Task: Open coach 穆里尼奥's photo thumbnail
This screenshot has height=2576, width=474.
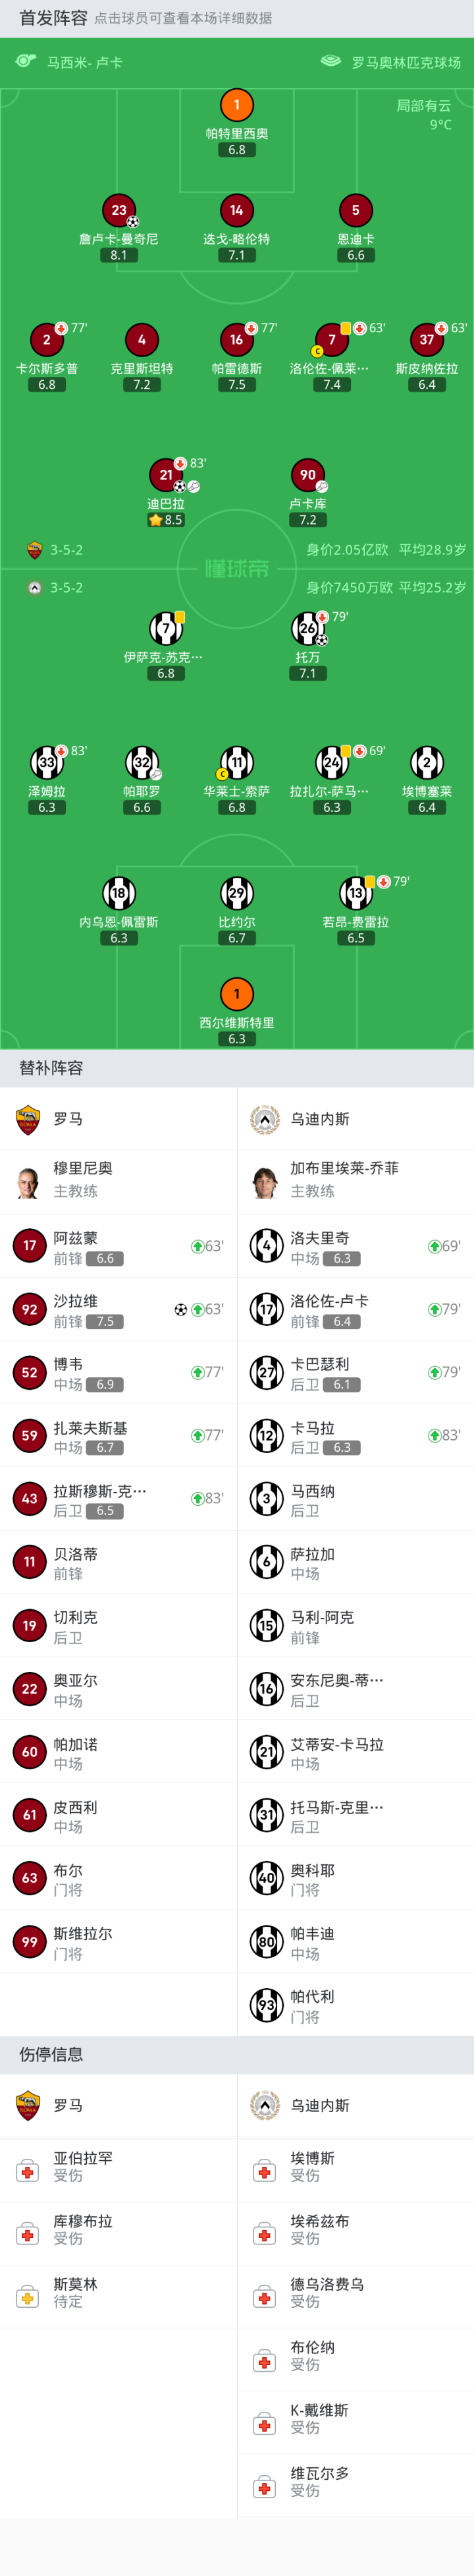Action: (x=27, y=1181)
